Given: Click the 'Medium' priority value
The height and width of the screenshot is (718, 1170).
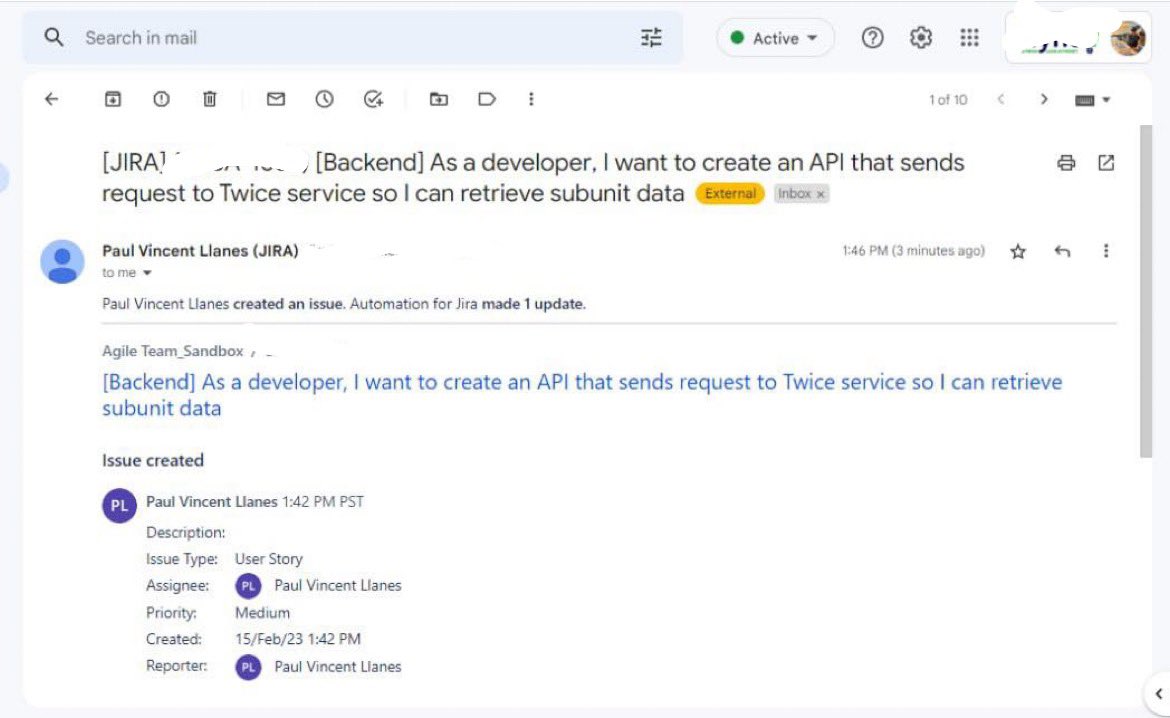Looking at the screenshot, I should (263, 613).
